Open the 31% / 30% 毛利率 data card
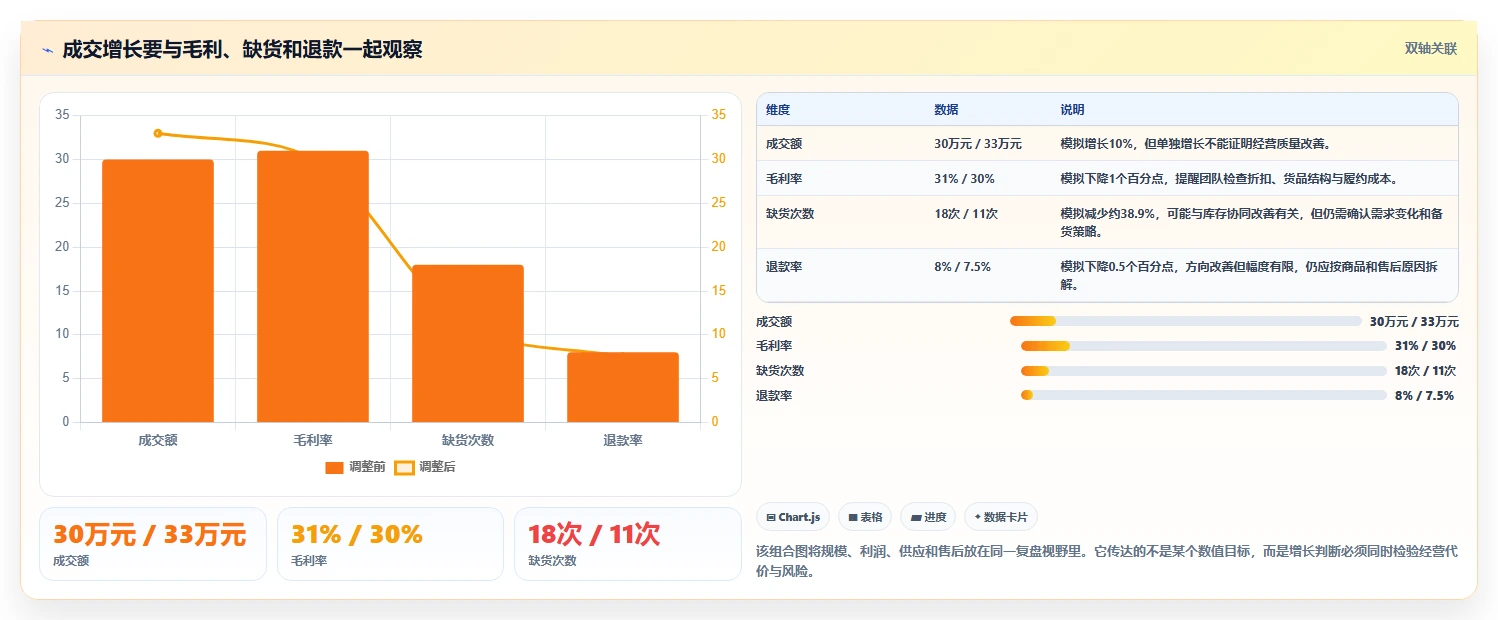The height and width of the screenshot is (620, 1498). coord(390,544)
